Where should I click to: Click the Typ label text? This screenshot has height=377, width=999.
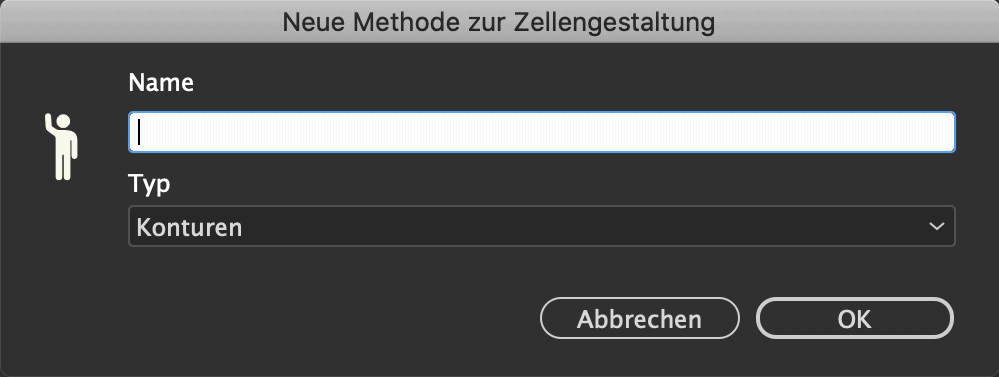pyautogui.click(x=150, y=184)
